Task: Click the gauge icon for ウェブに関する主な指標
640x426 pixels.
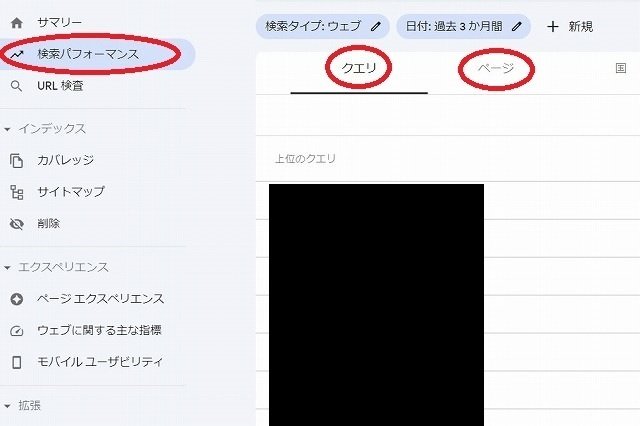Action: pos(17,331)
